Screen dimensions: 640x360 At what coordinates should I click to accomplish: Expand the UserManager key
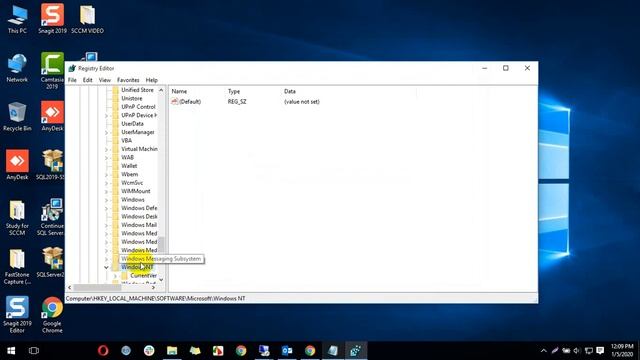(106, 132)
